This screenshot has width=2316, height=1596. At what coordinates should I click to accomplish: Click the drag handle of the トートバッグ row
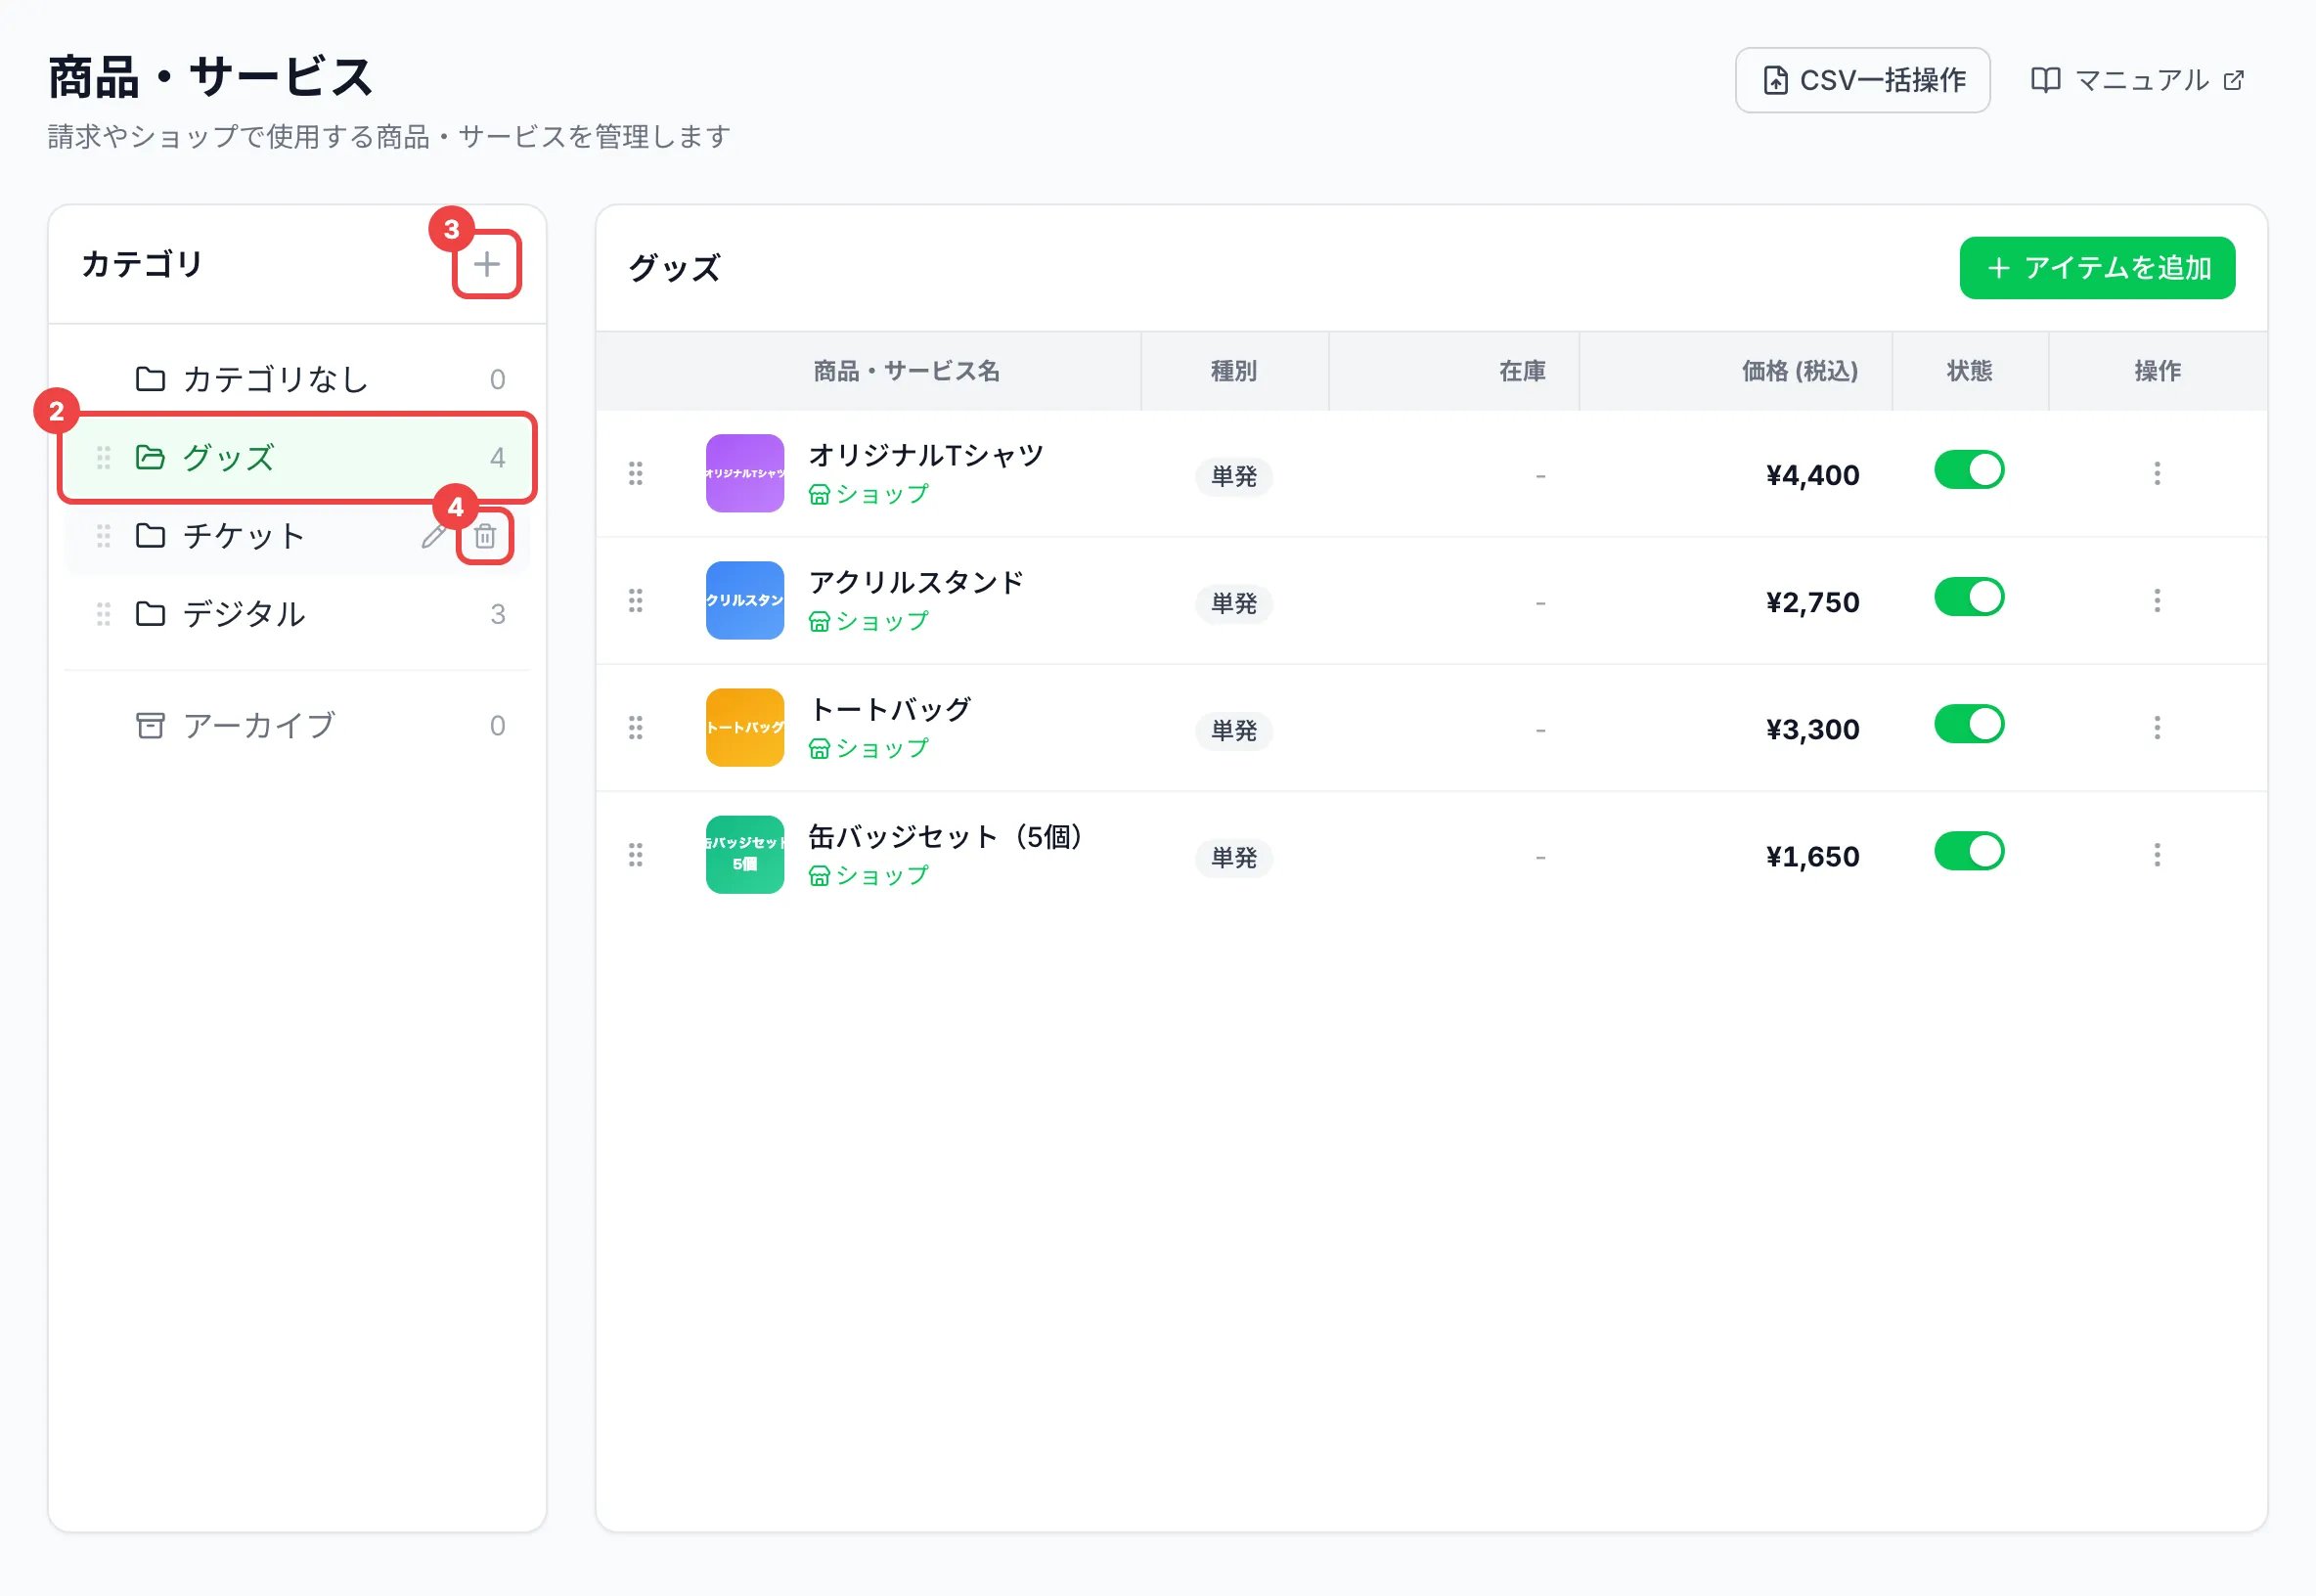636,727
